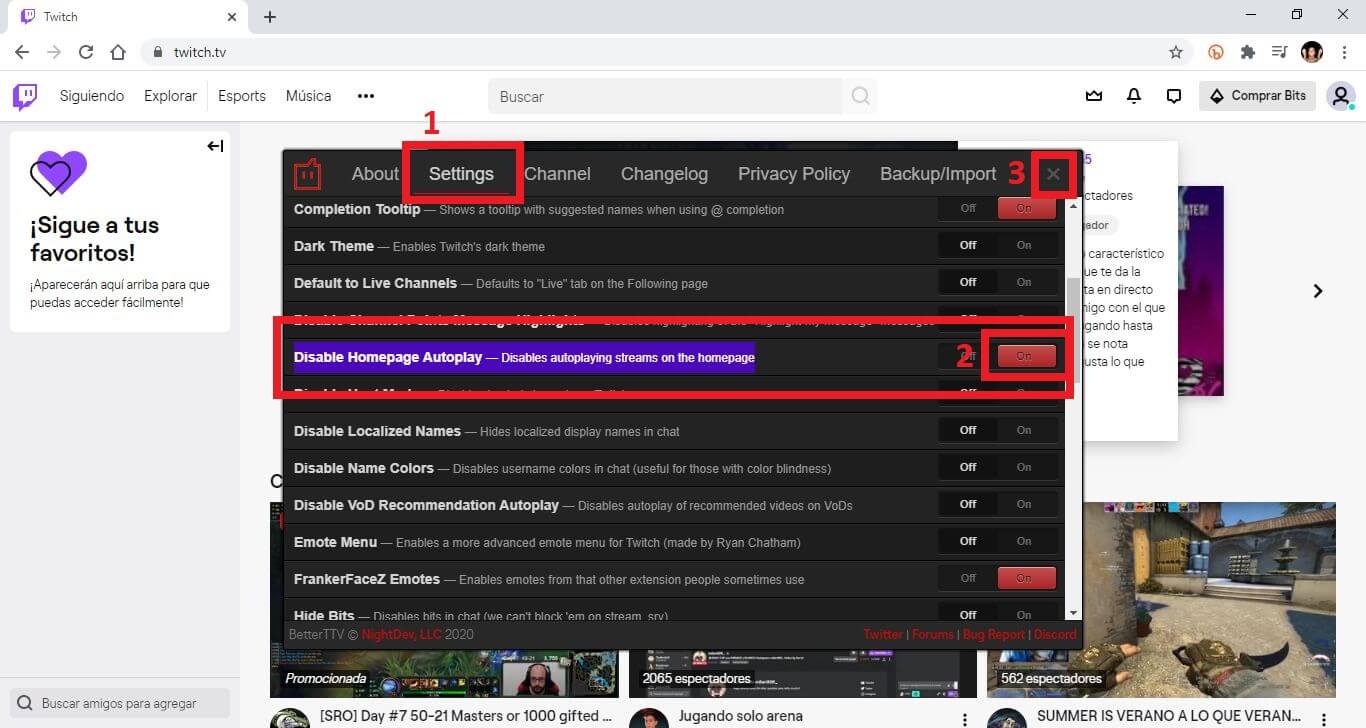Open the notifications bell
Screen dimensions: 1366x728
[x=1134, y=96]
